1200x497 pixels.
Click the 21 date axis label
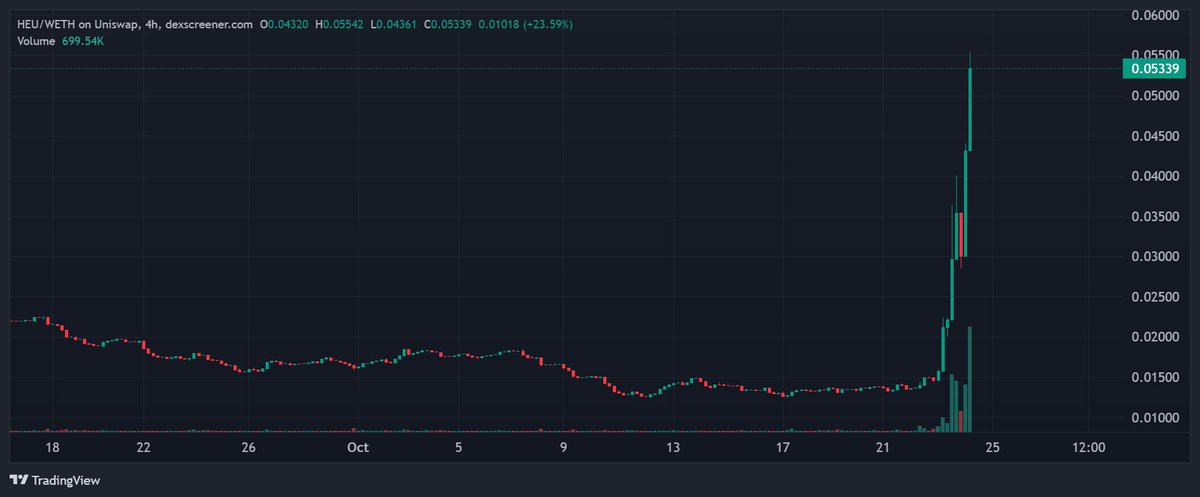click(x=883, y=447)
